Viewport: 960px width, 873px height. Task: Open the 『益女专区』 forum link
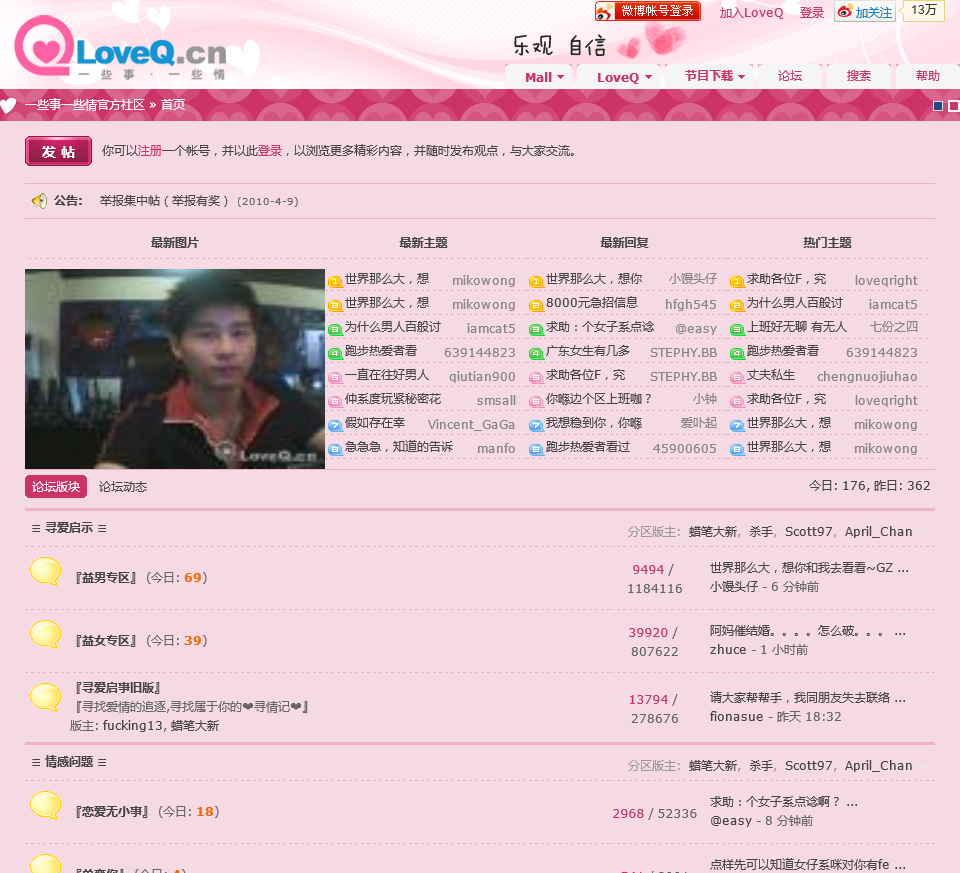[x=106, y=640]
